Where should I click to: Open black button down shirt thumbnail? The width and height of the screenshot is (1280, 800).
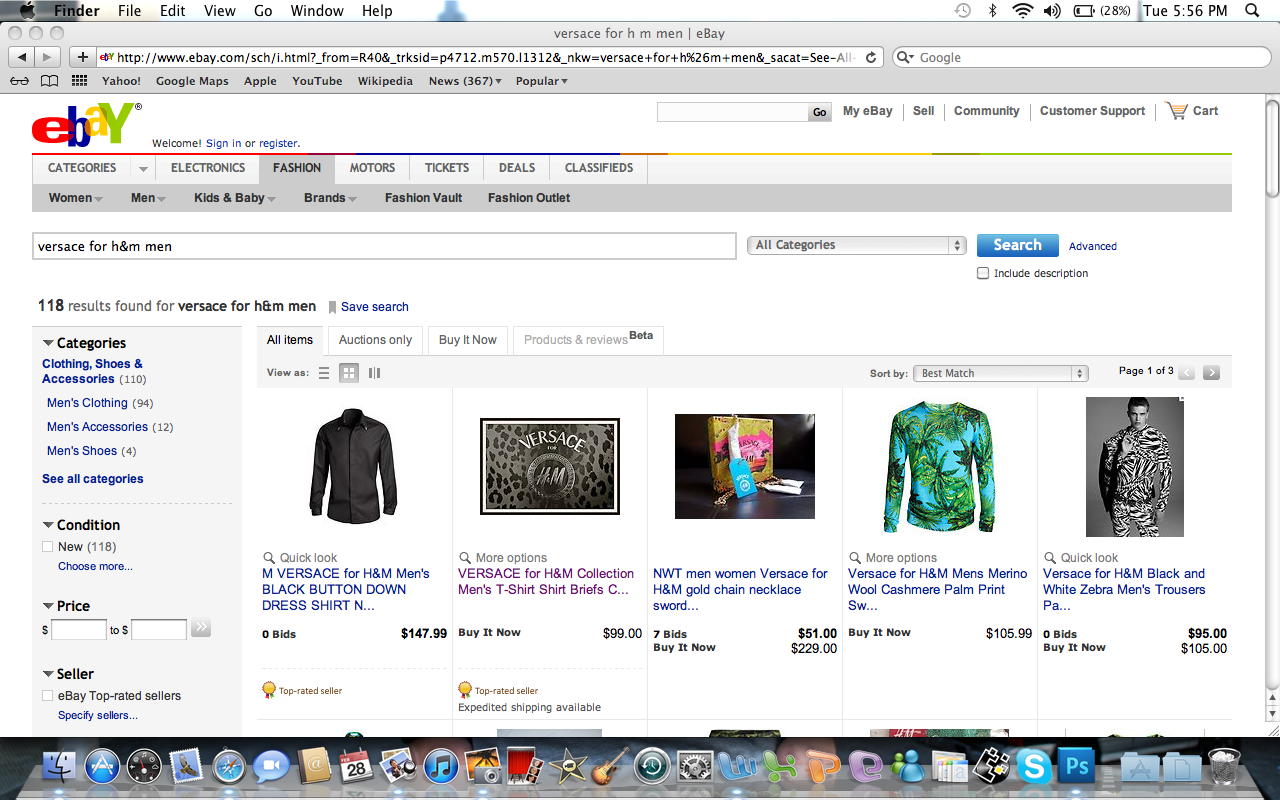tap(354, 466)
